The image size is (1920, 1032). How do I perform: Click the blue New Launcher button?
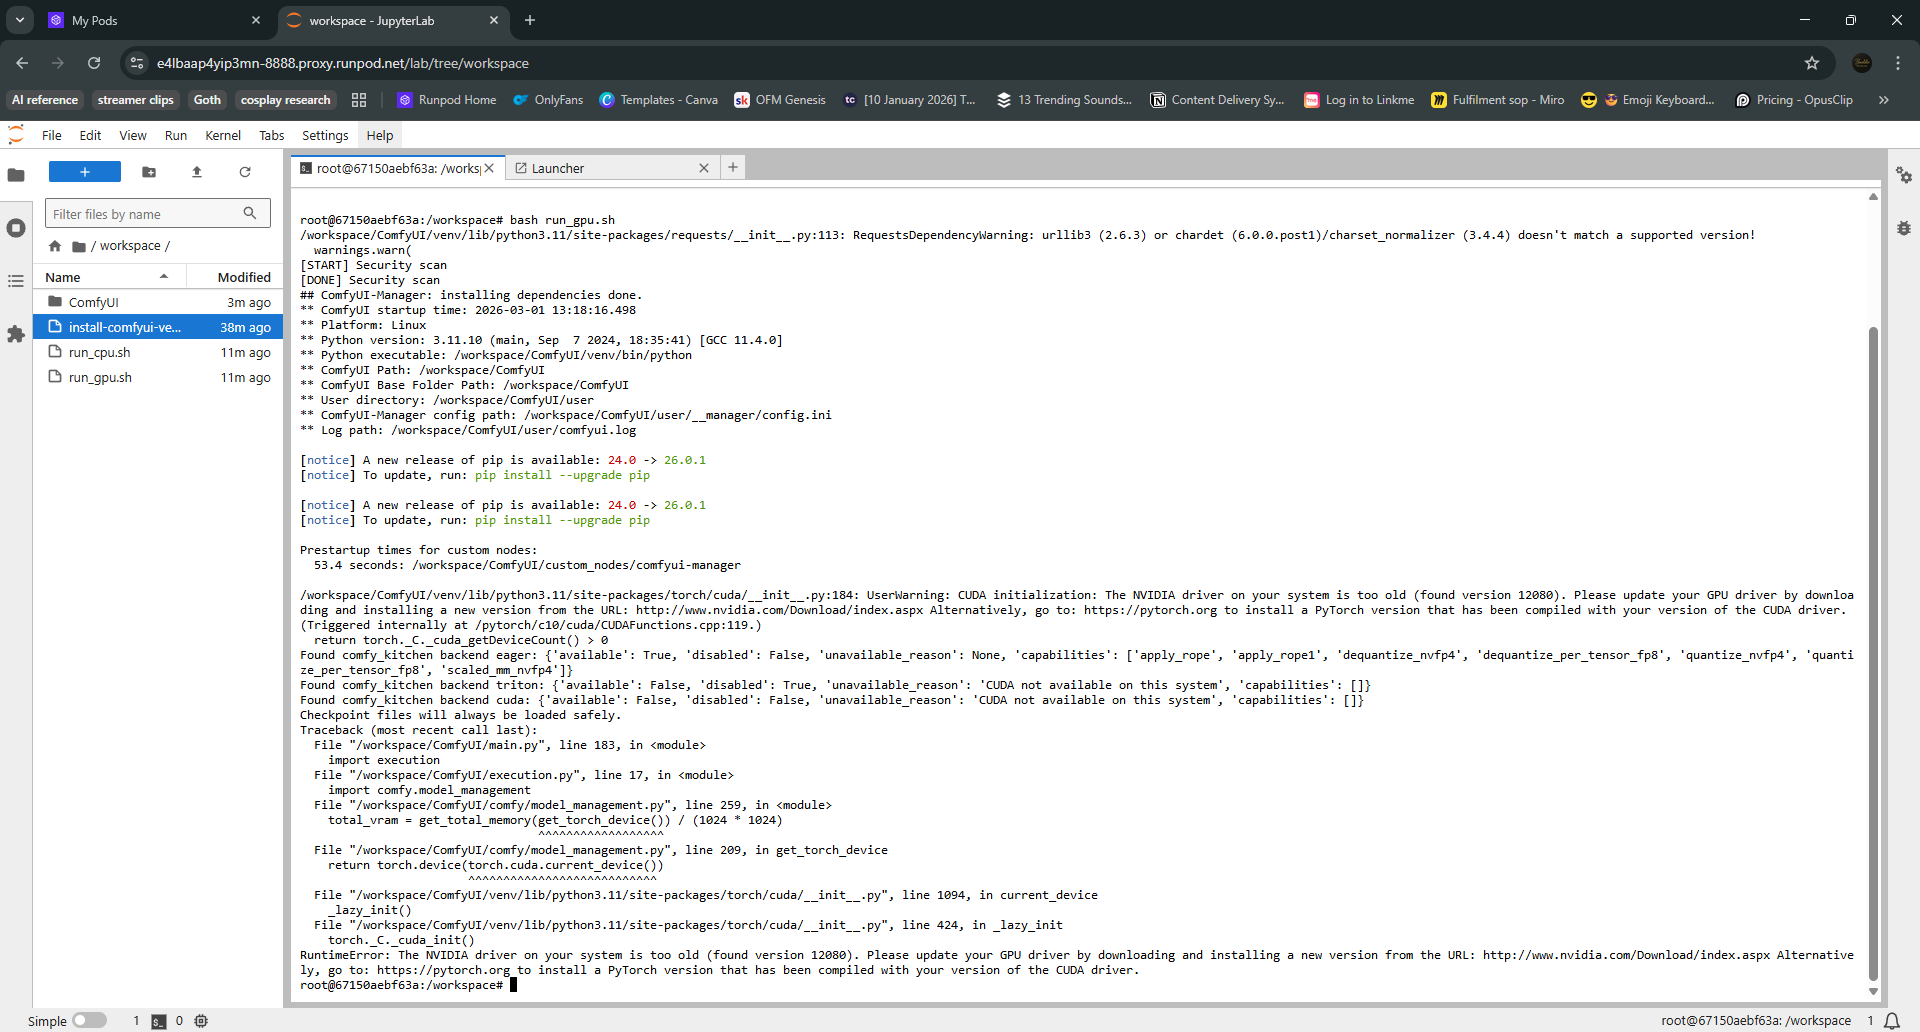click(84, 172)
